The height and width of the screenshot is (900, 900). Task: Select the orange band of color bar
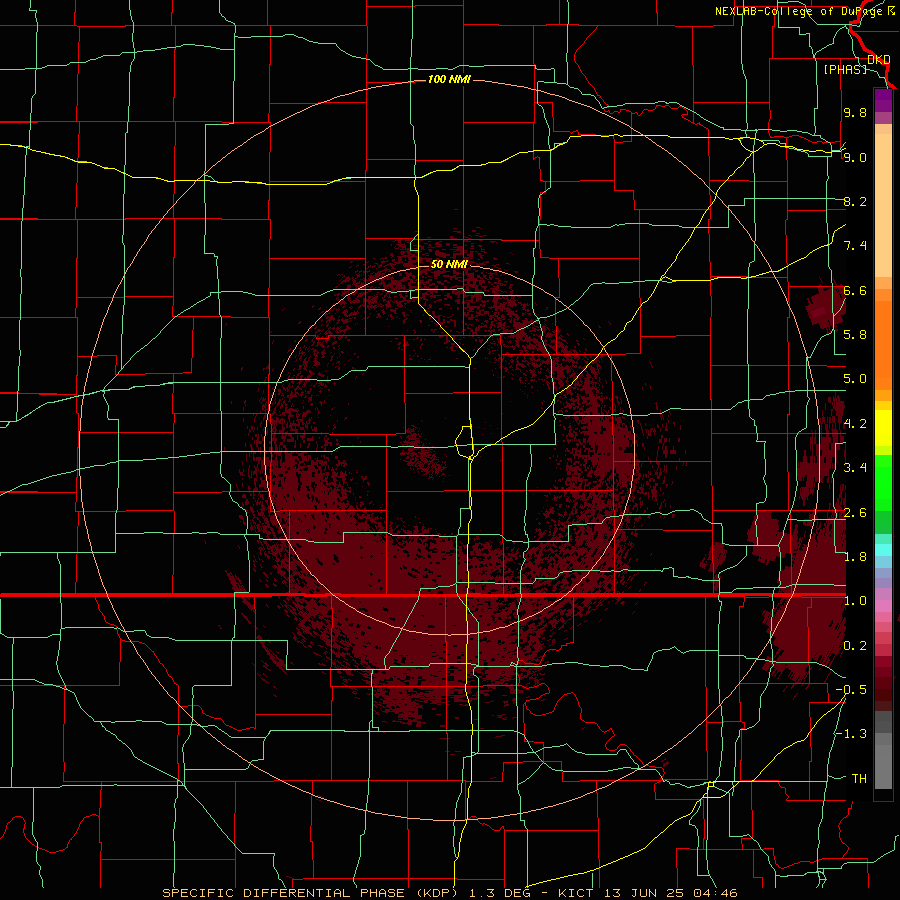pos(883,344)
